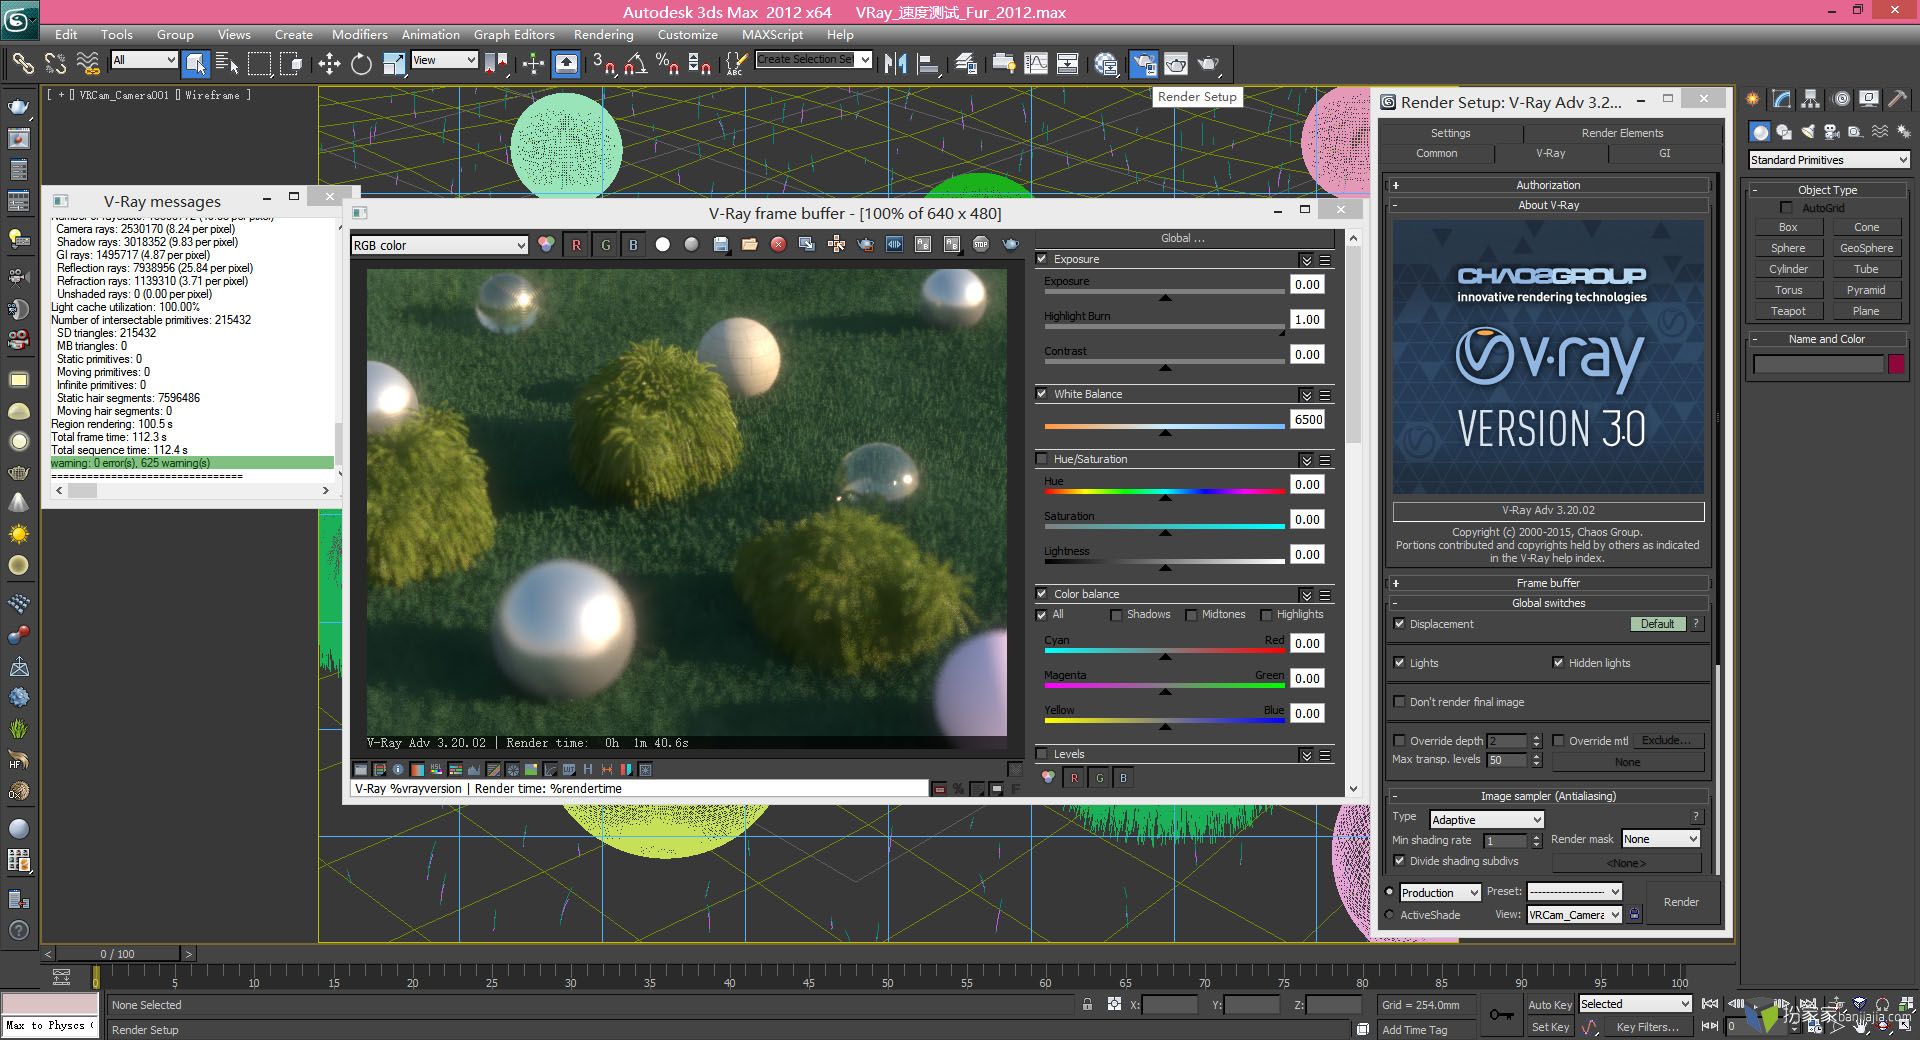Viewport: 1920px width, 1040px height.
Task: Open the Render mask dropdown
Action: 1661,839
